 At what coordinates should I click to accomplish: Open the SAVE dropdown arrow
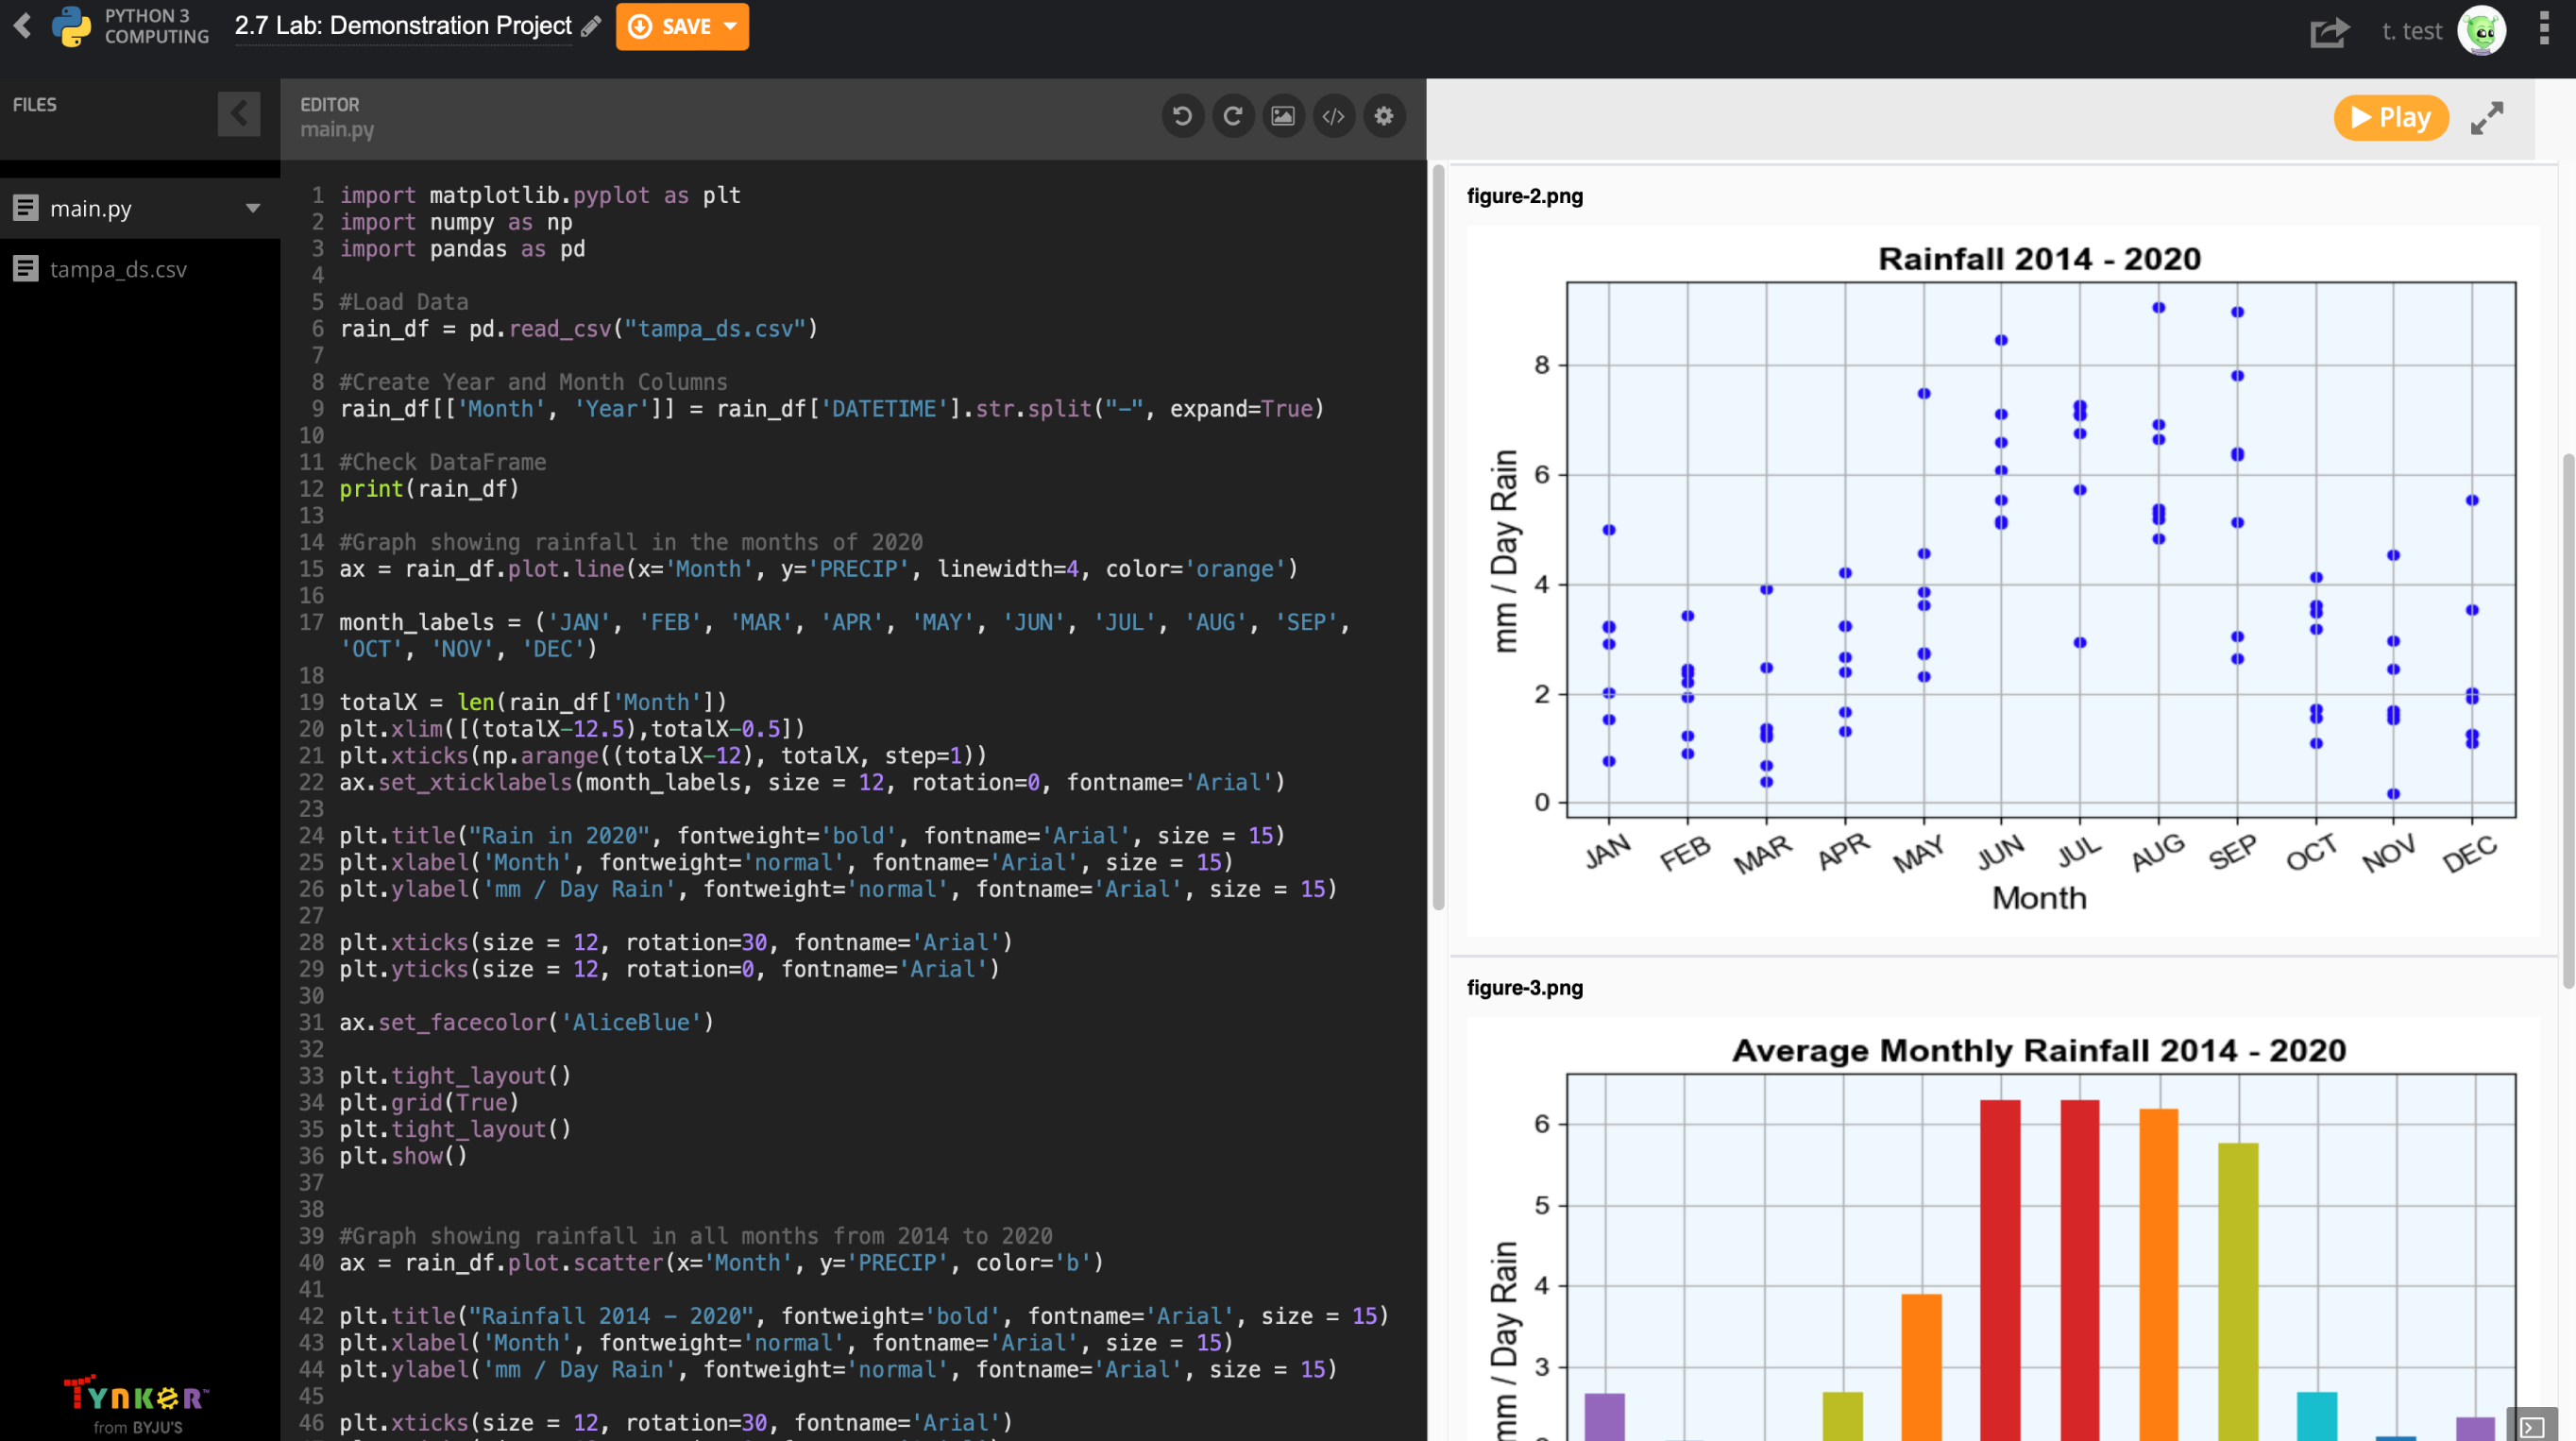731,26
